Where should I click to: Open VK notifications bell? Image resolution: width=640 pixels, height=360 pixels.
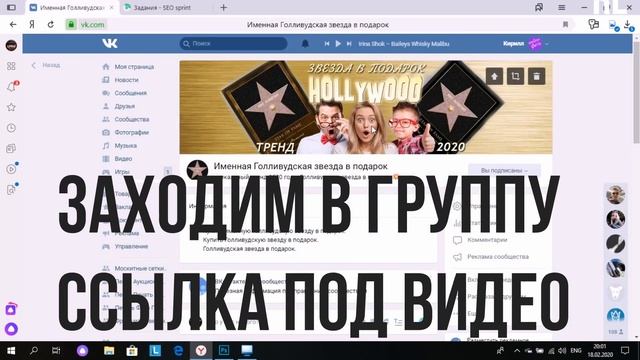point(305,44)
